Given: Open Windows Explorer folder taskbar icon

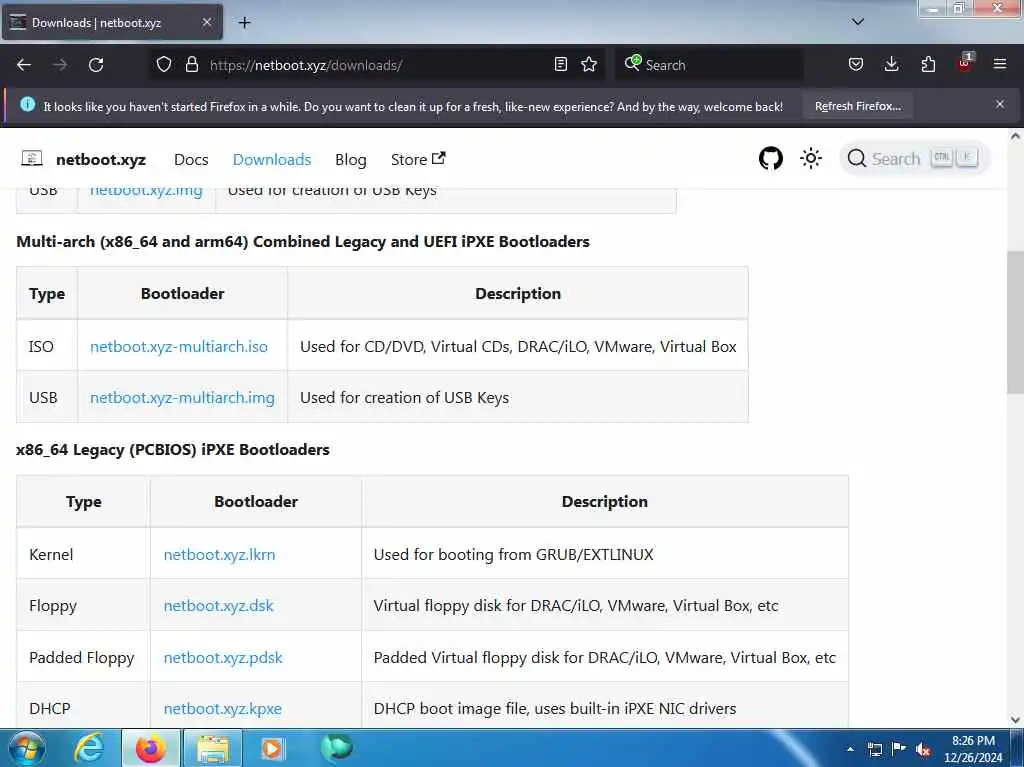Looking at the screenshot, I should tap(213, 748).
